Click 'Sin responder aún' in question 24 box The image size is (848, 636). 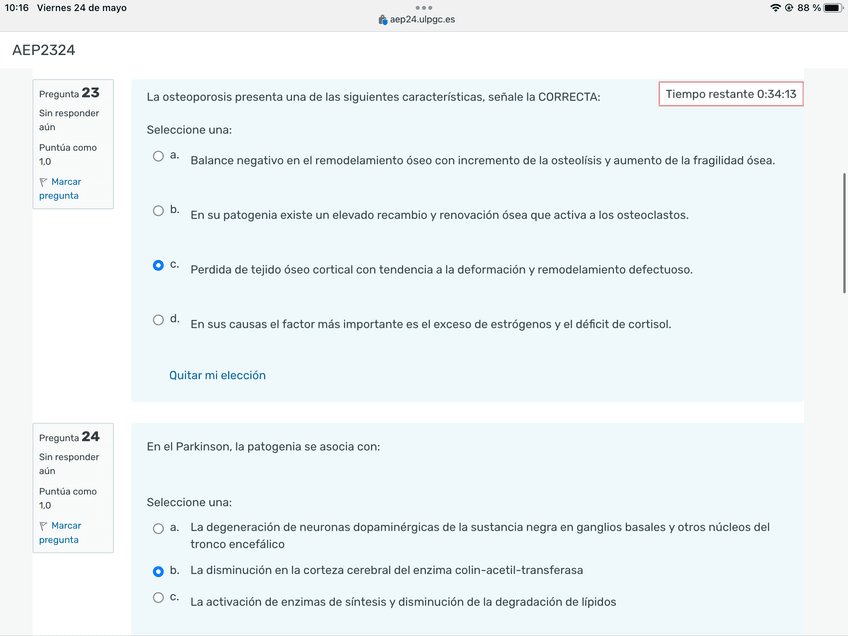69,464
